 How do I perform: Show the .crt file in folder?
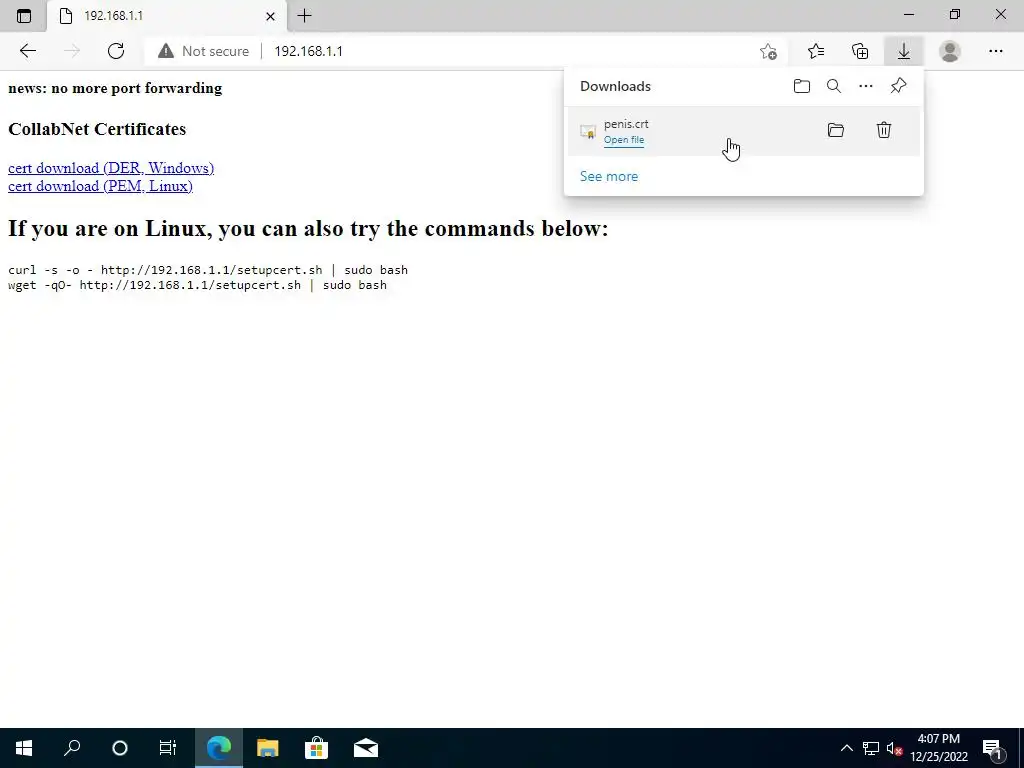pyautogui.click(x=836, y=130)
